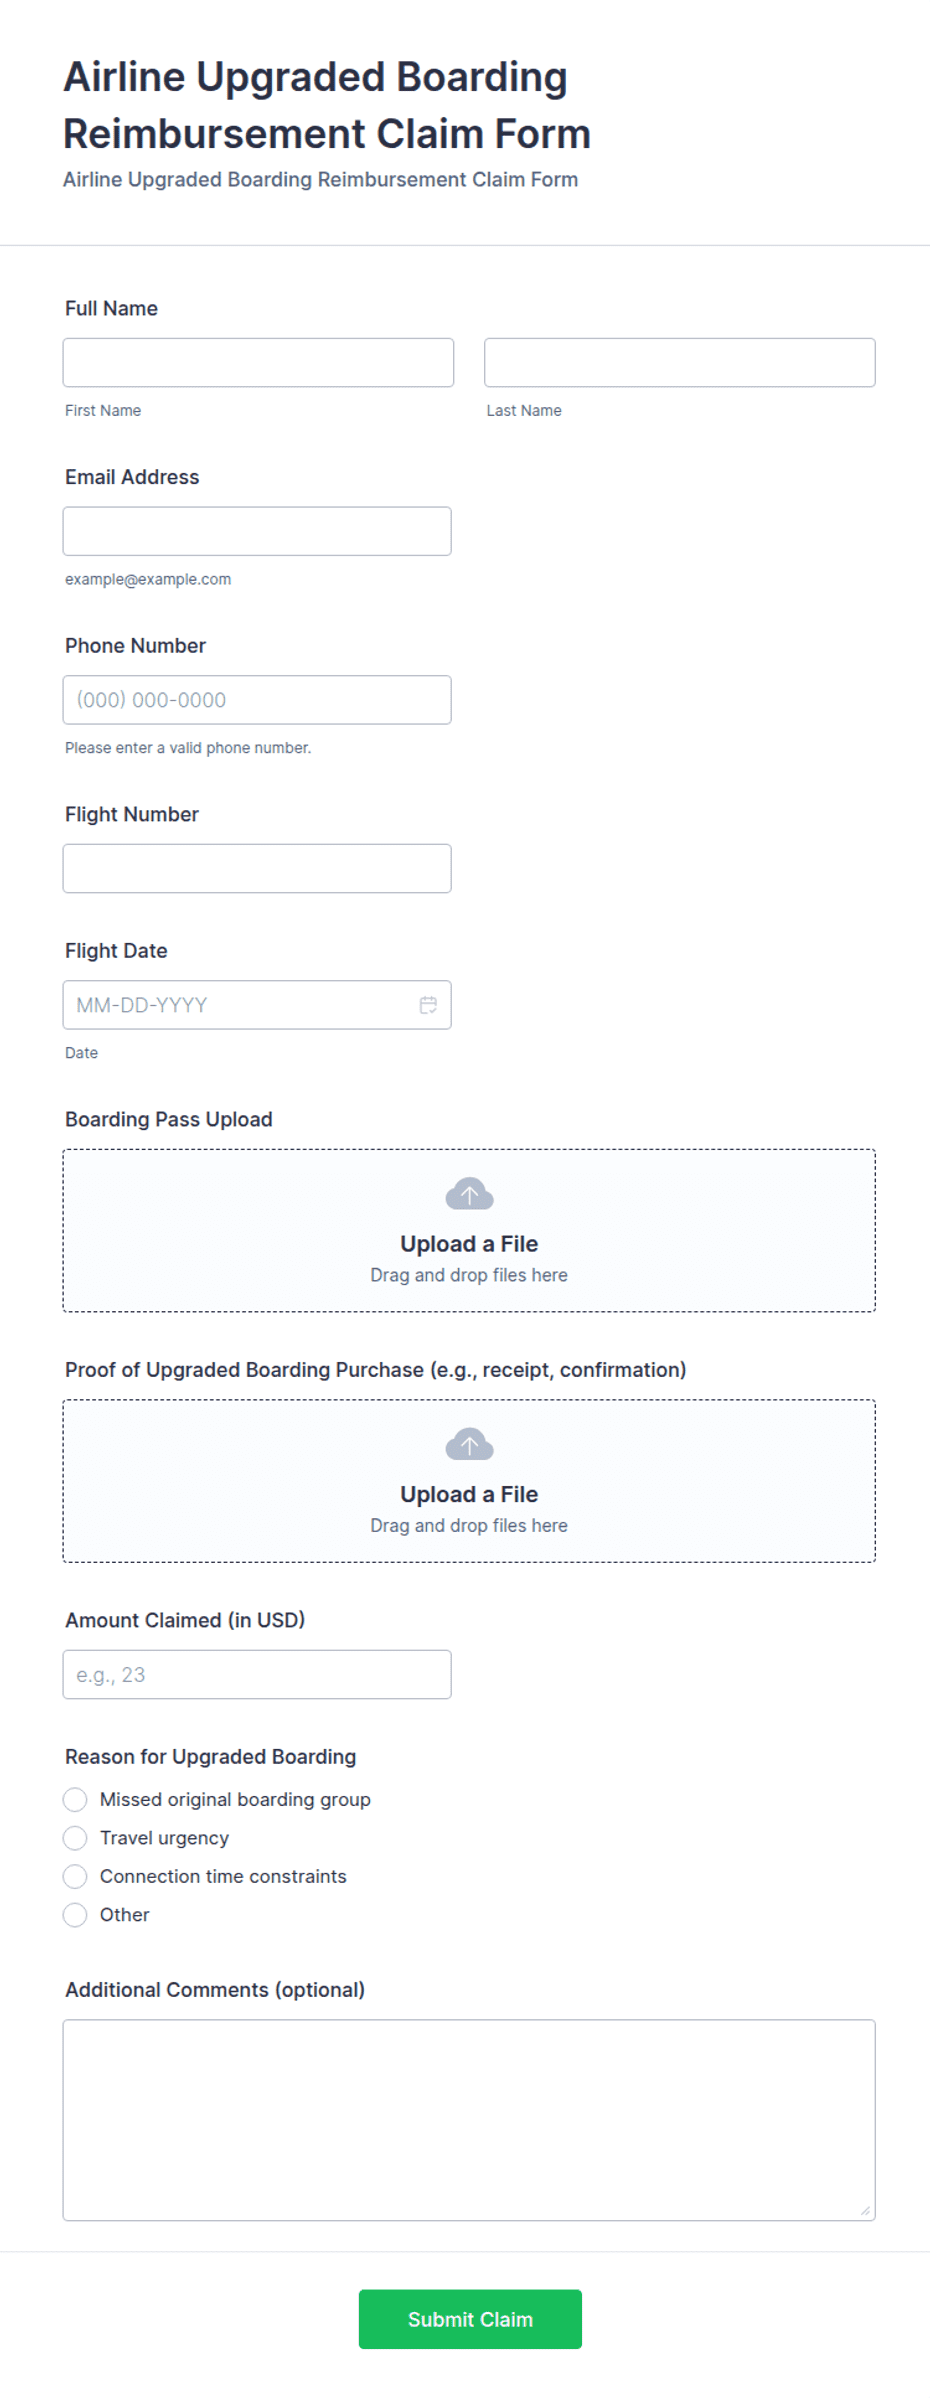Click the Amount Claimed in USD field
This screenshot has height=2398, width=930.
point(257,1674)
